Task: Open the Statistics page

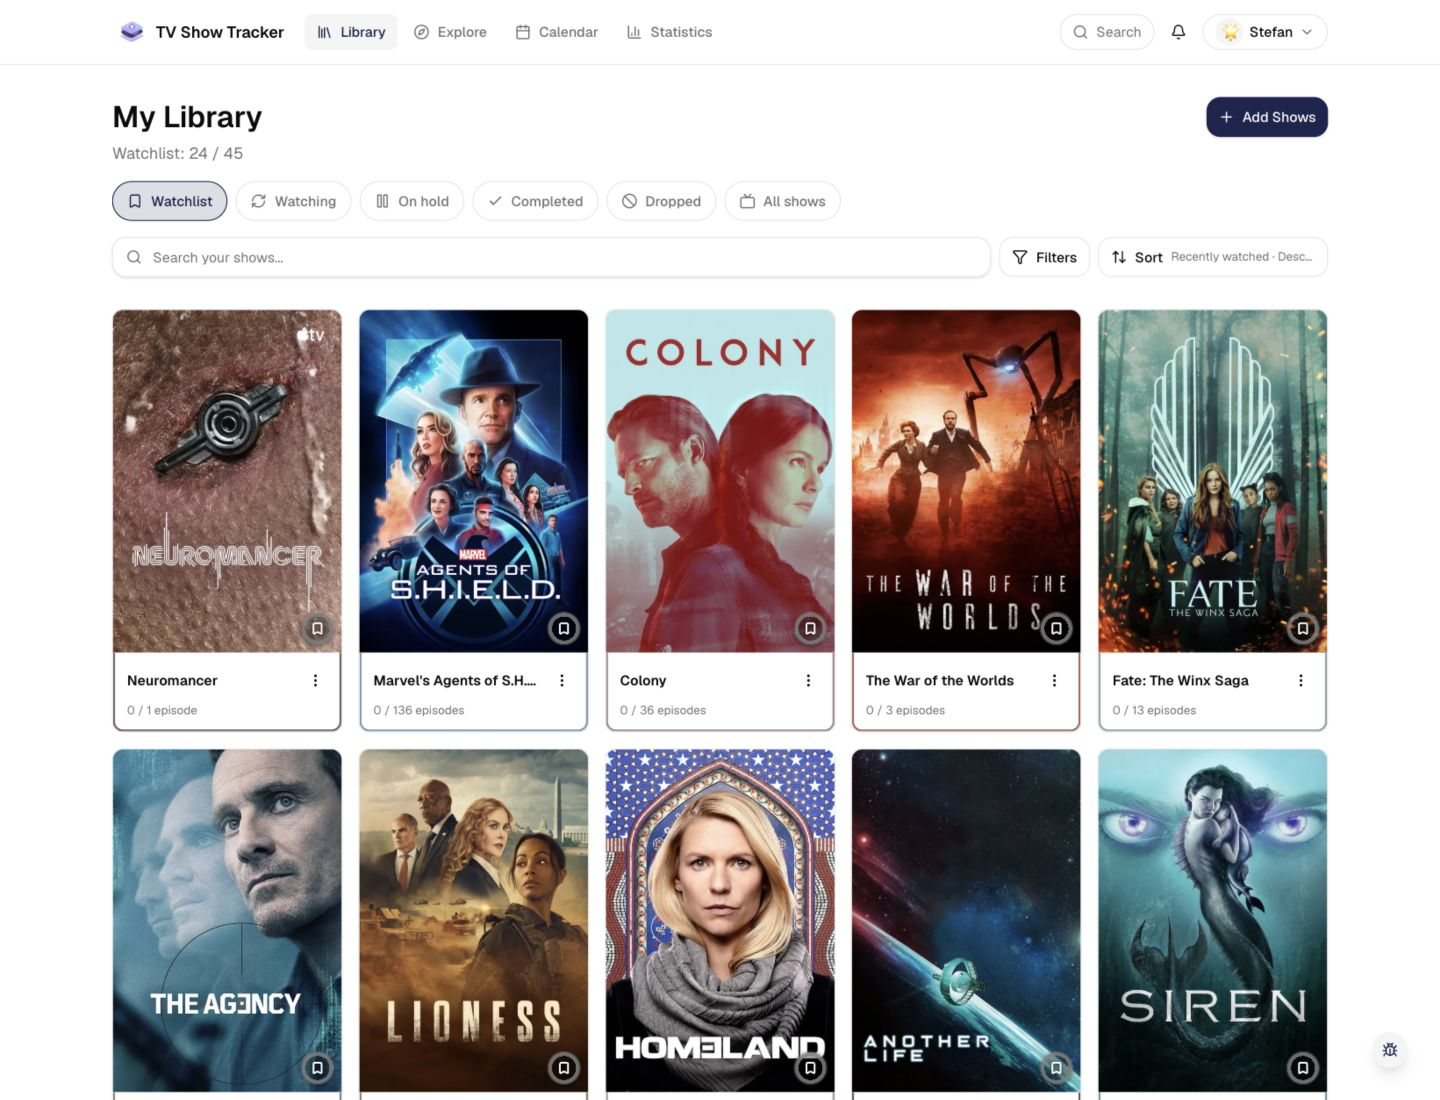Action: [x=669, y=32]
